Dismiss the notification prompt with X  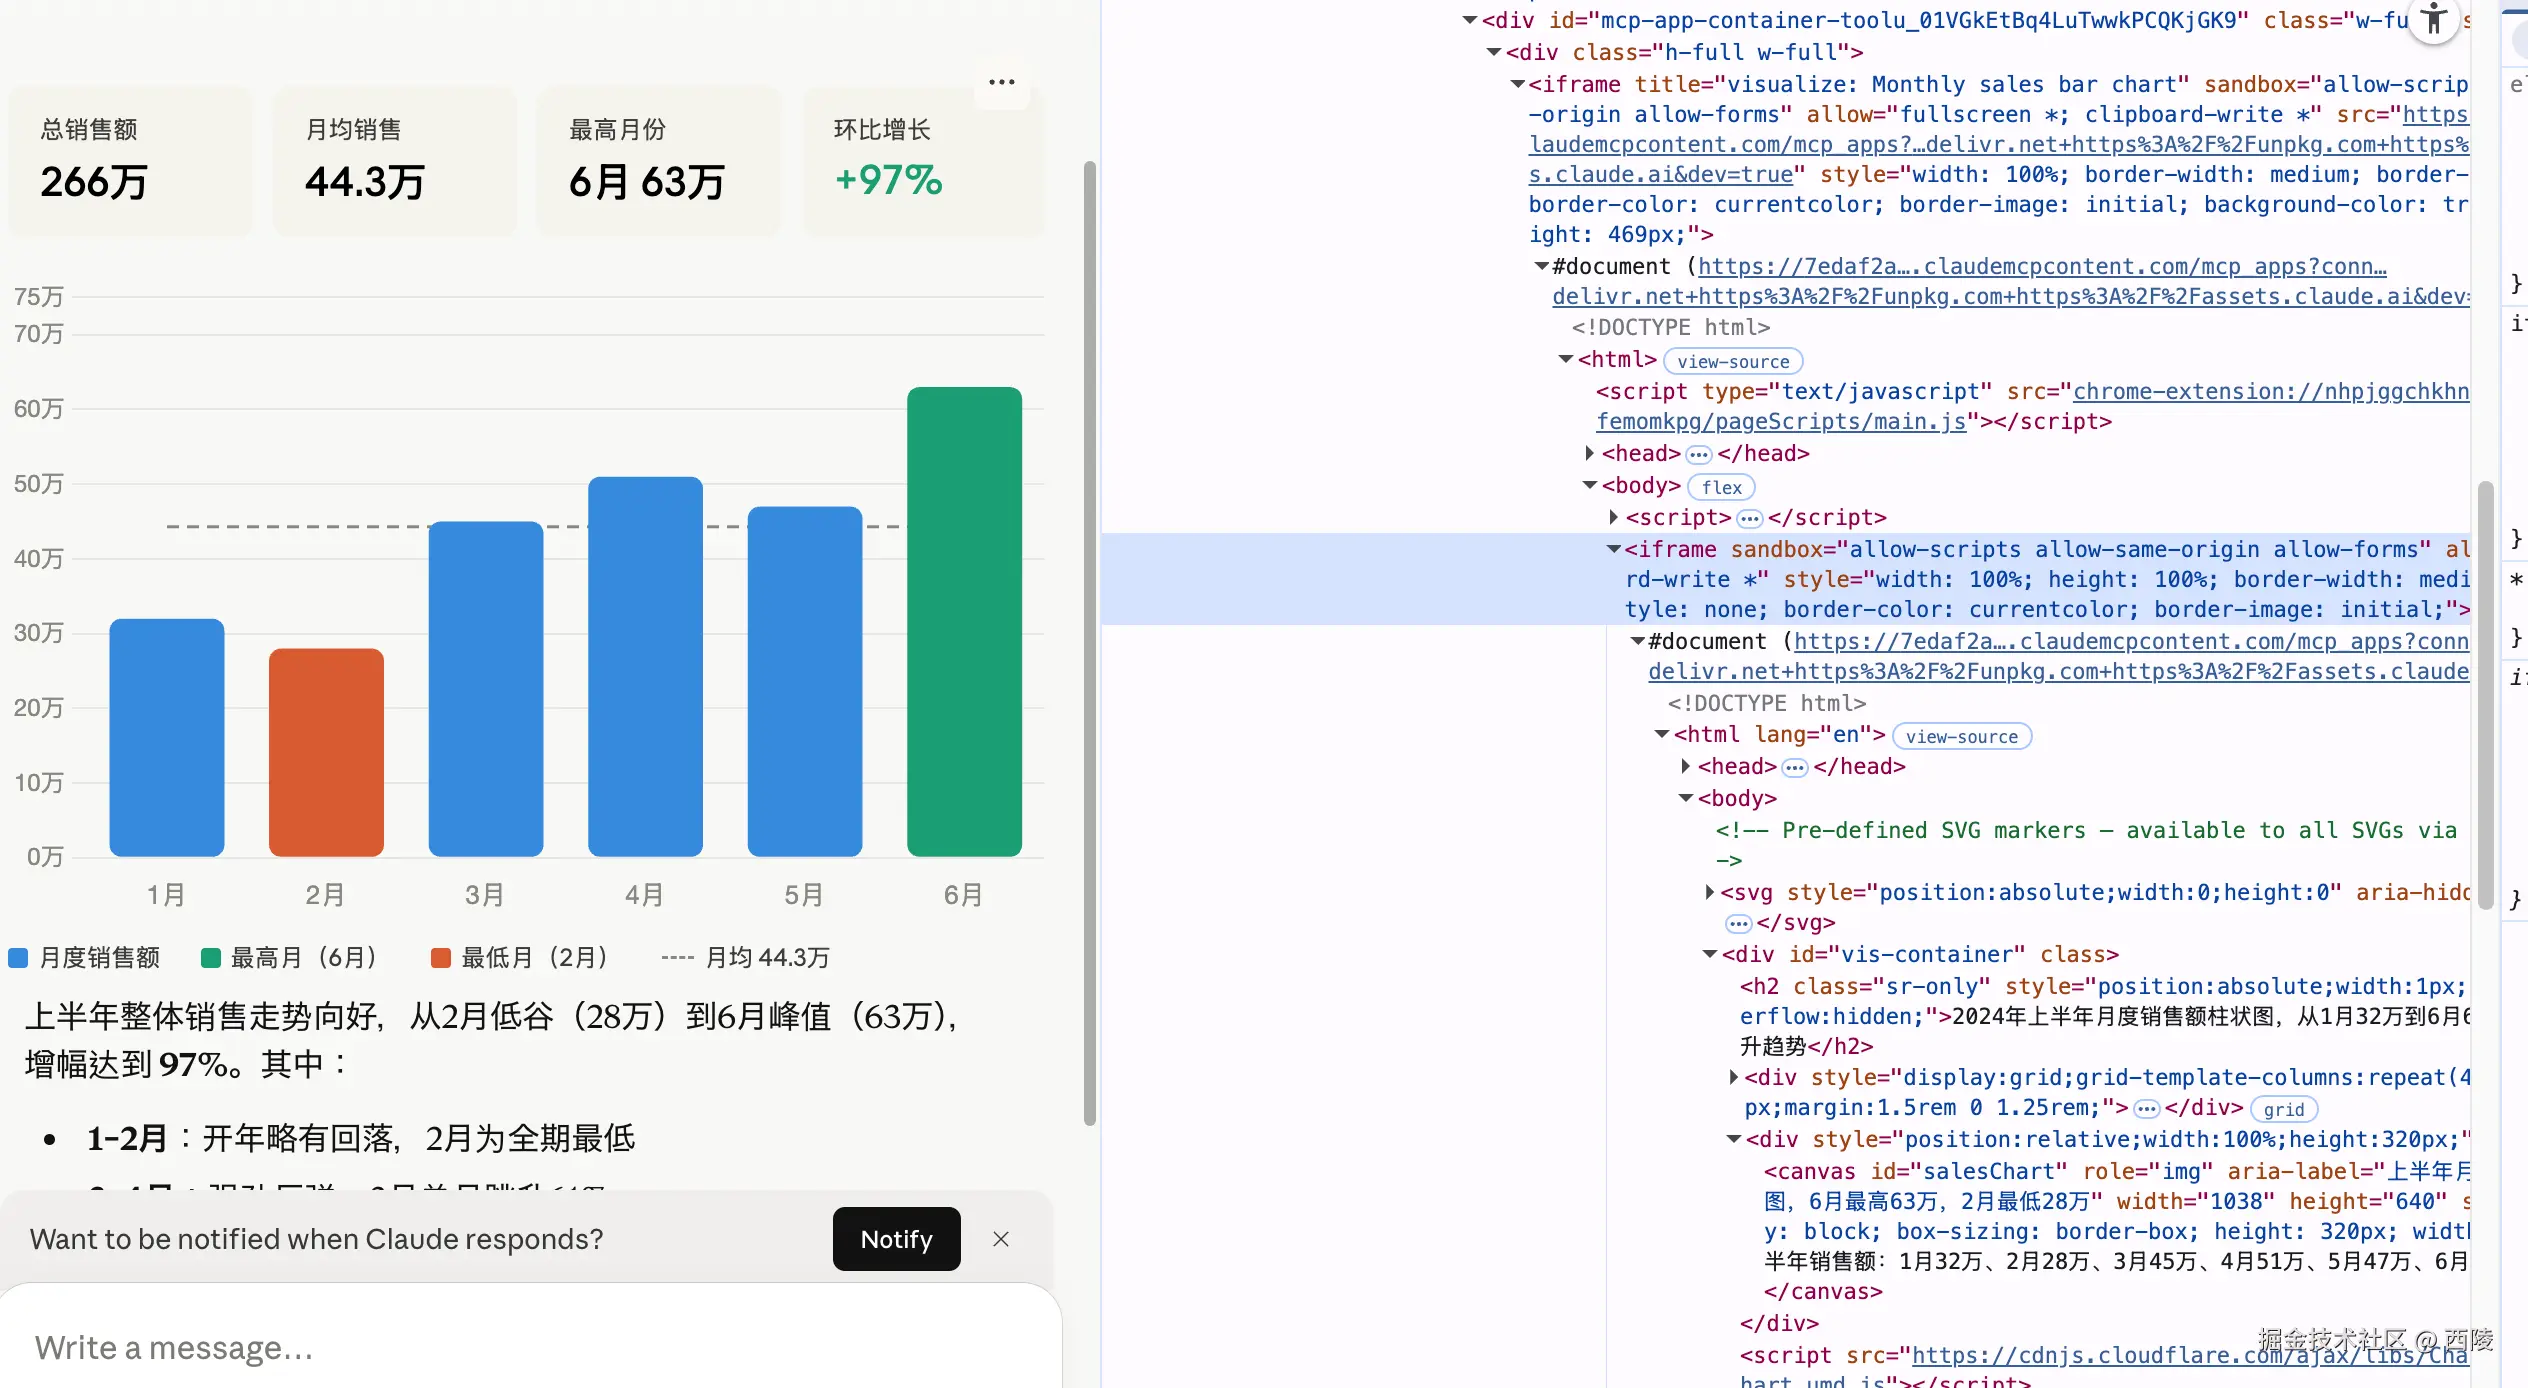(x=1001, y=1239)
